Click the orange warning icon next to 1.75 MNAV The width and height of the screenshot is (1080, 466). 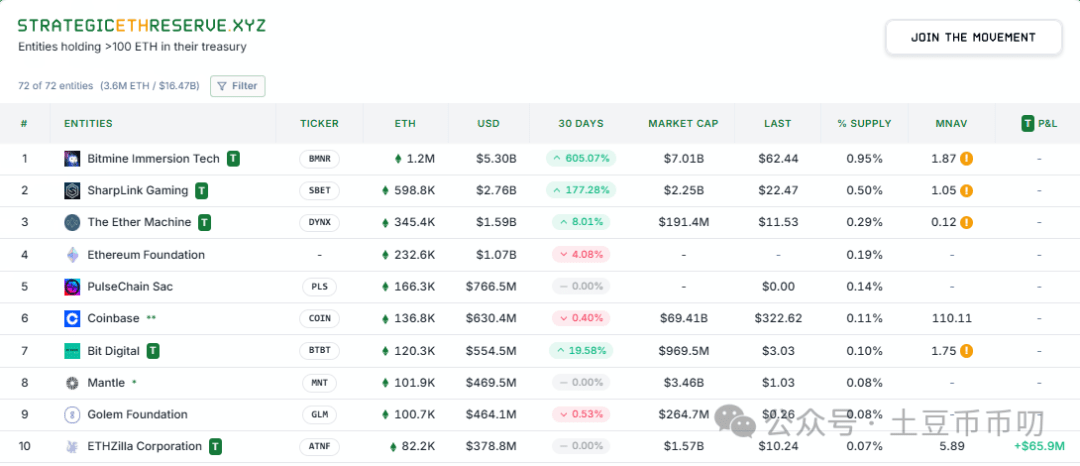pos(966,351)
